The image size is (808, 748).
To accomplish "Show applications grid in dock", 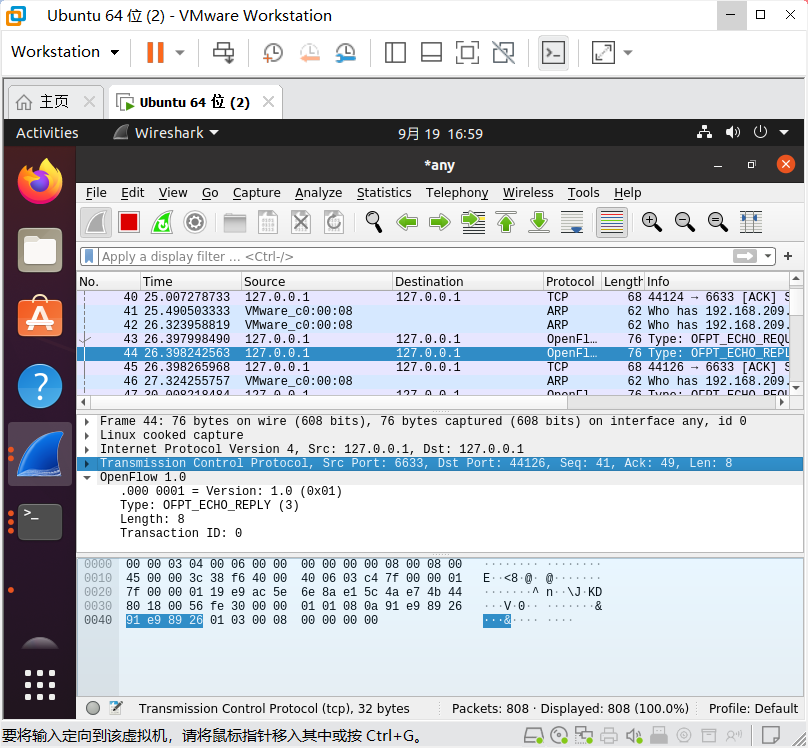I will pos(40,685).
